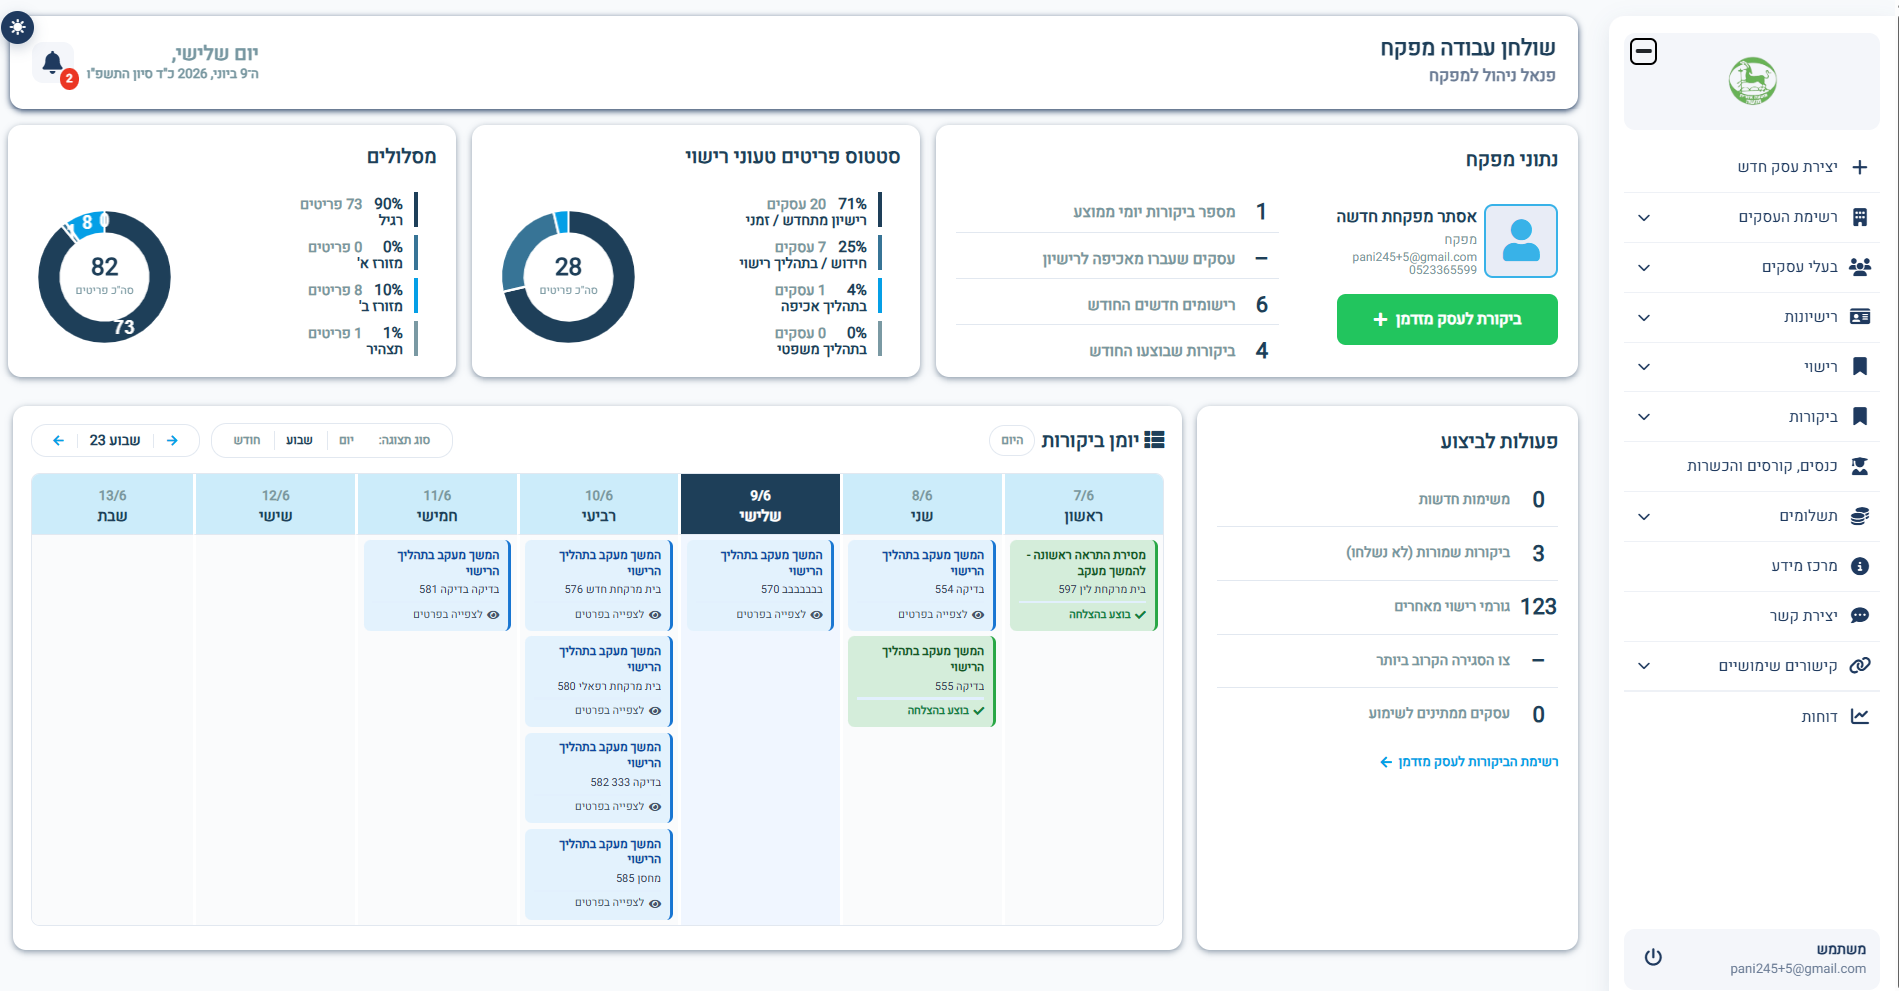
Task: Click the מרכז מידע info icon
Action: pos(1860,566)
